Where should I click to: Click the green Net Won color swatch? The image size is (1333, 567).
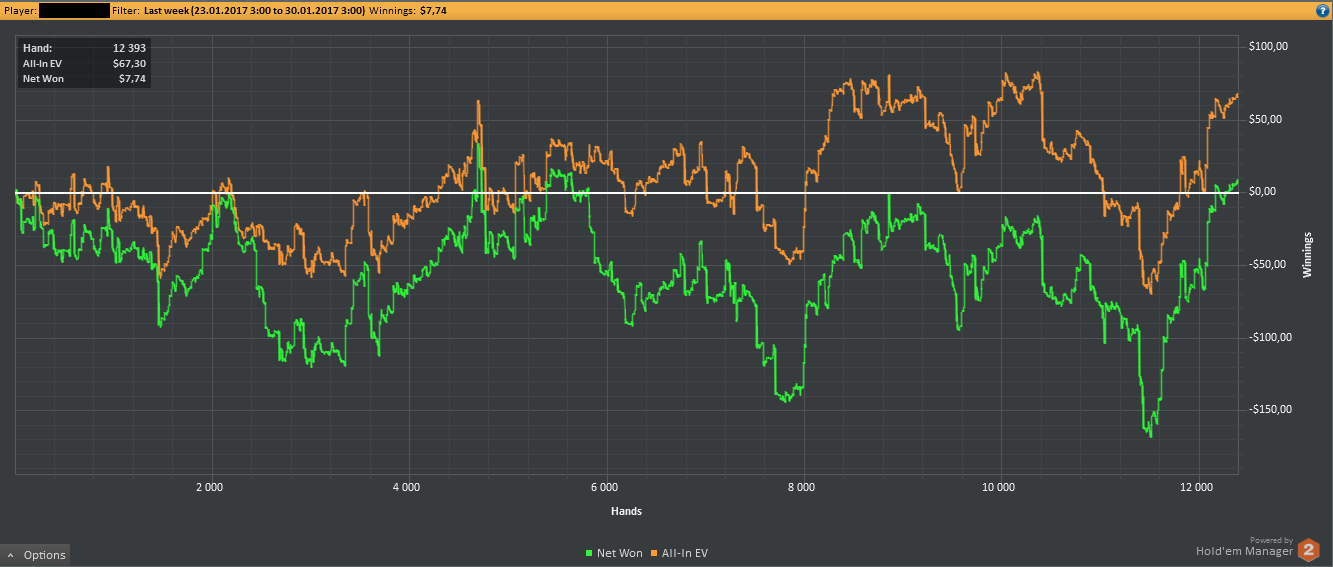click(588, 553)
